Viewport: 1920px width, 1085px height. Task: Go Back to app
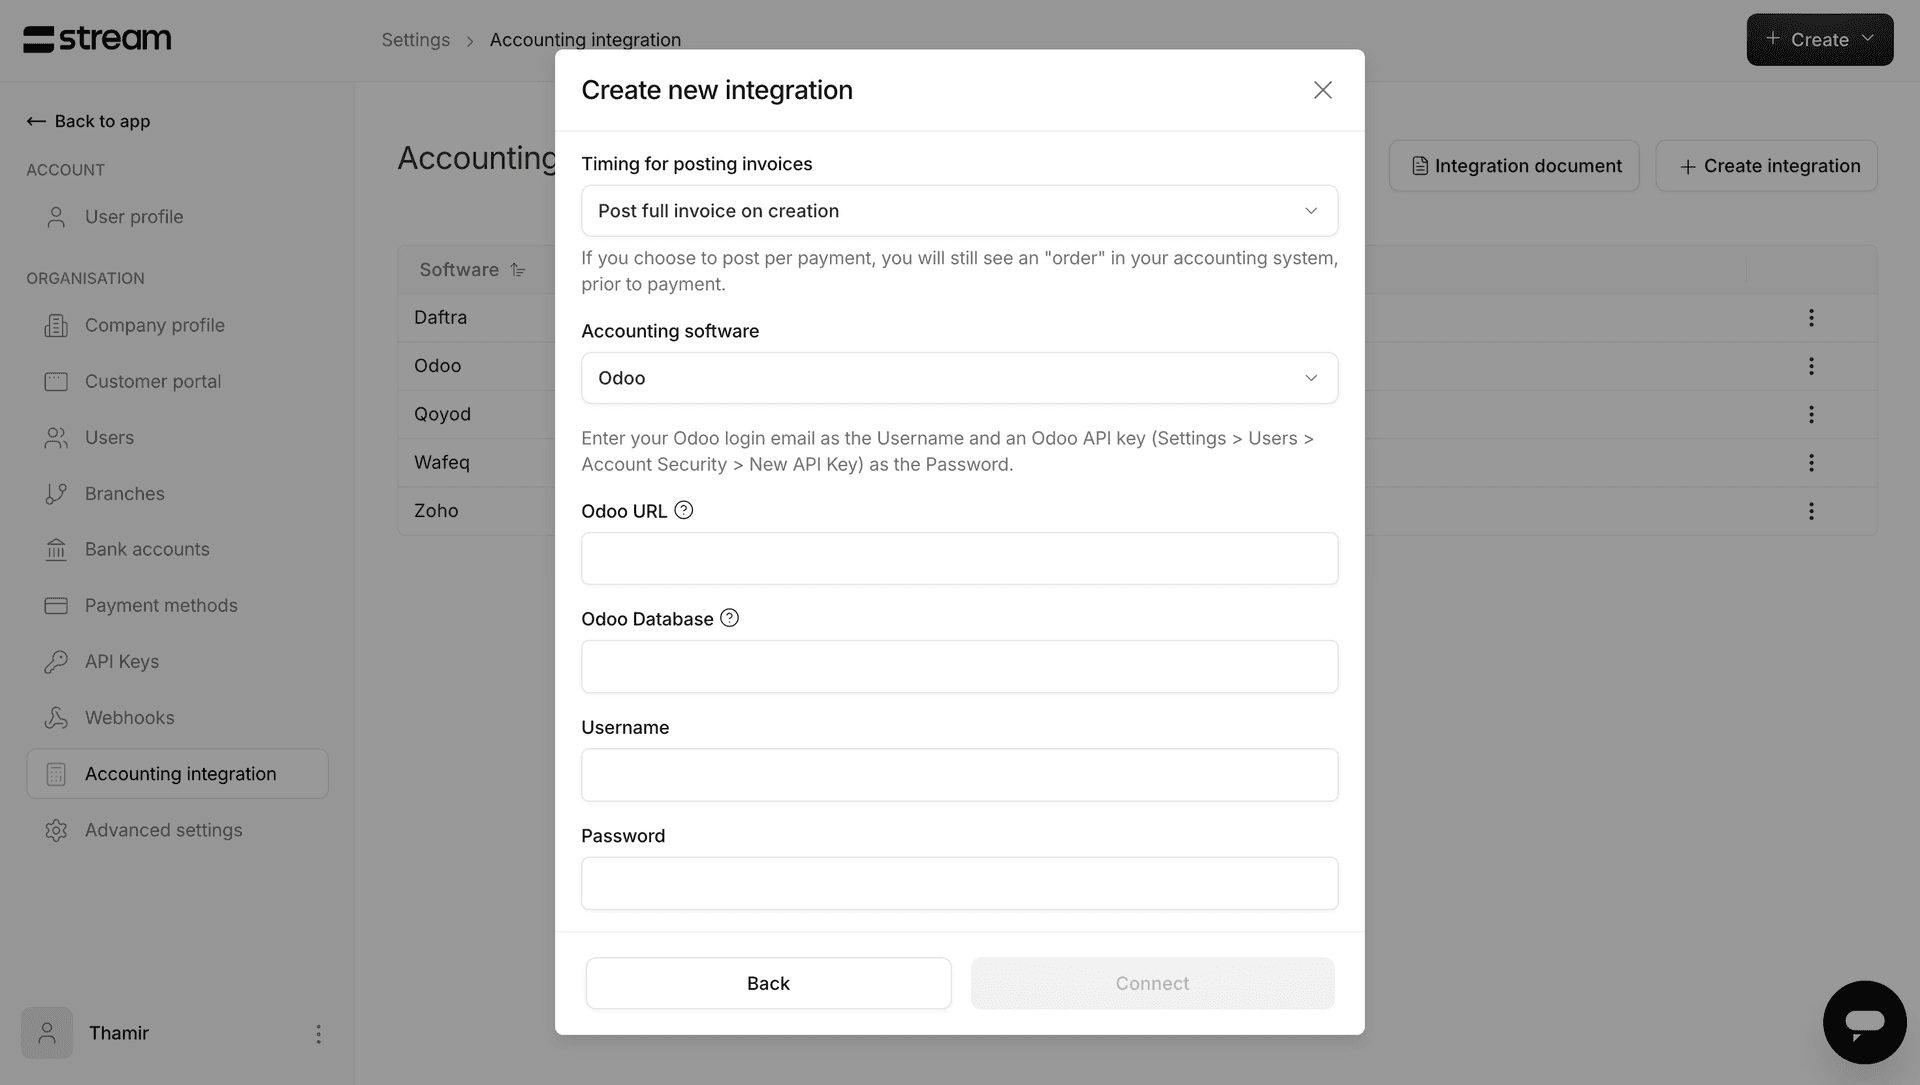tap(88, 121)
